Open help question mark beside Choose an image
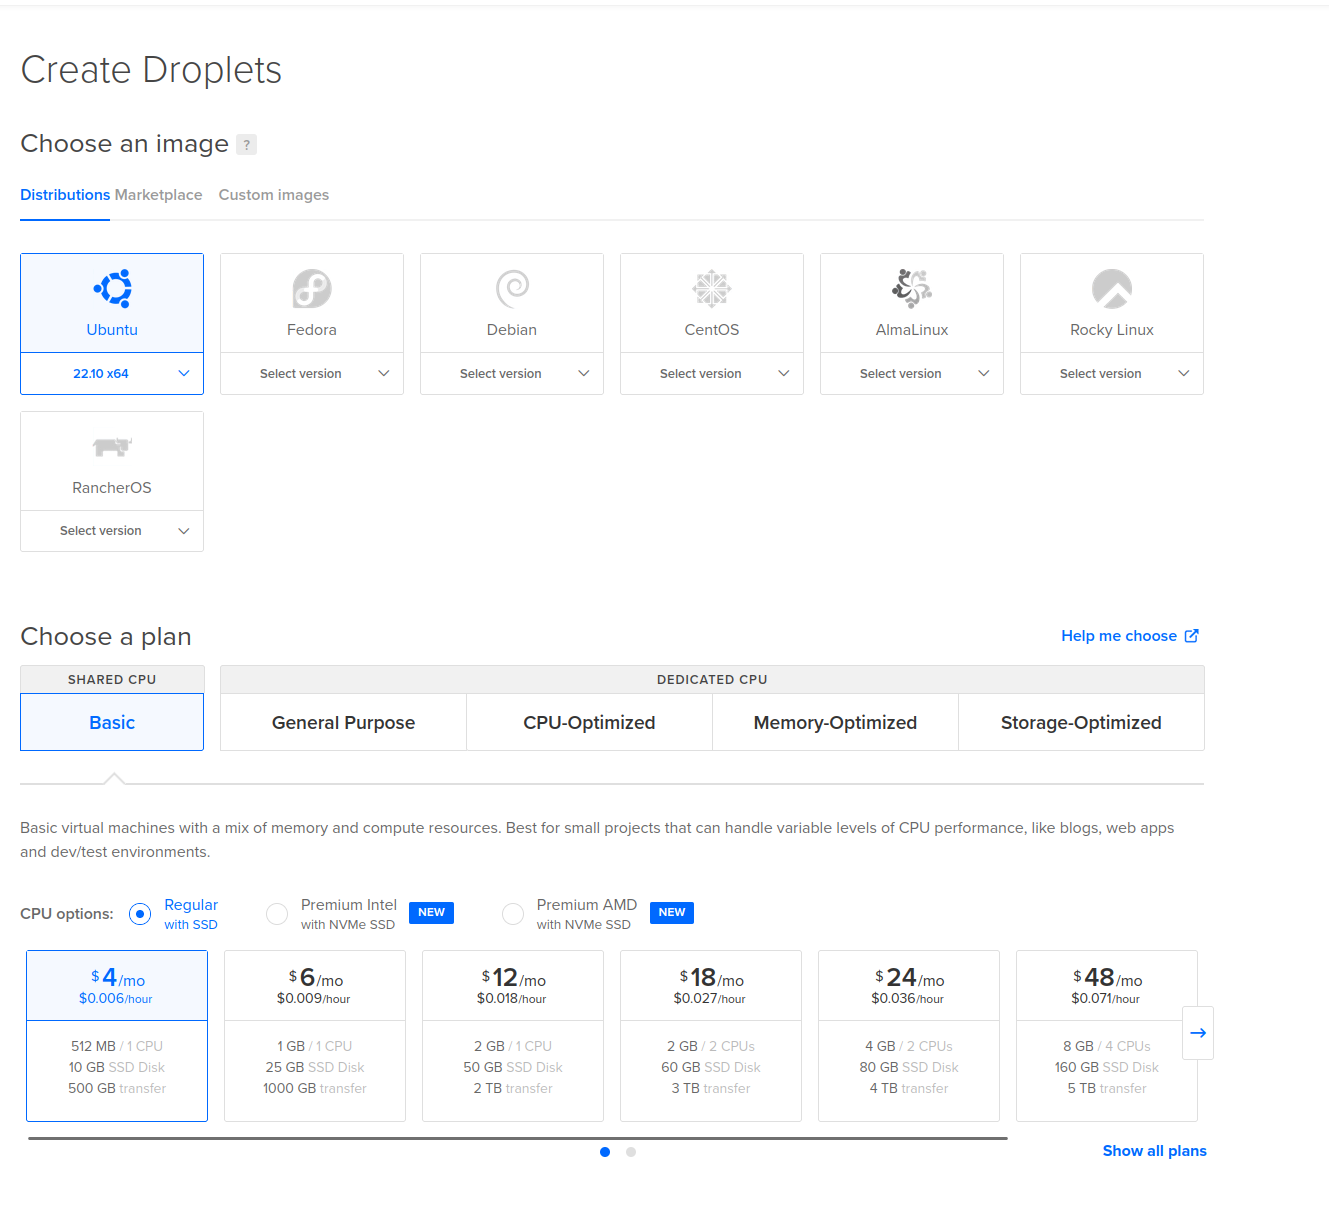 tap(246, 145)
